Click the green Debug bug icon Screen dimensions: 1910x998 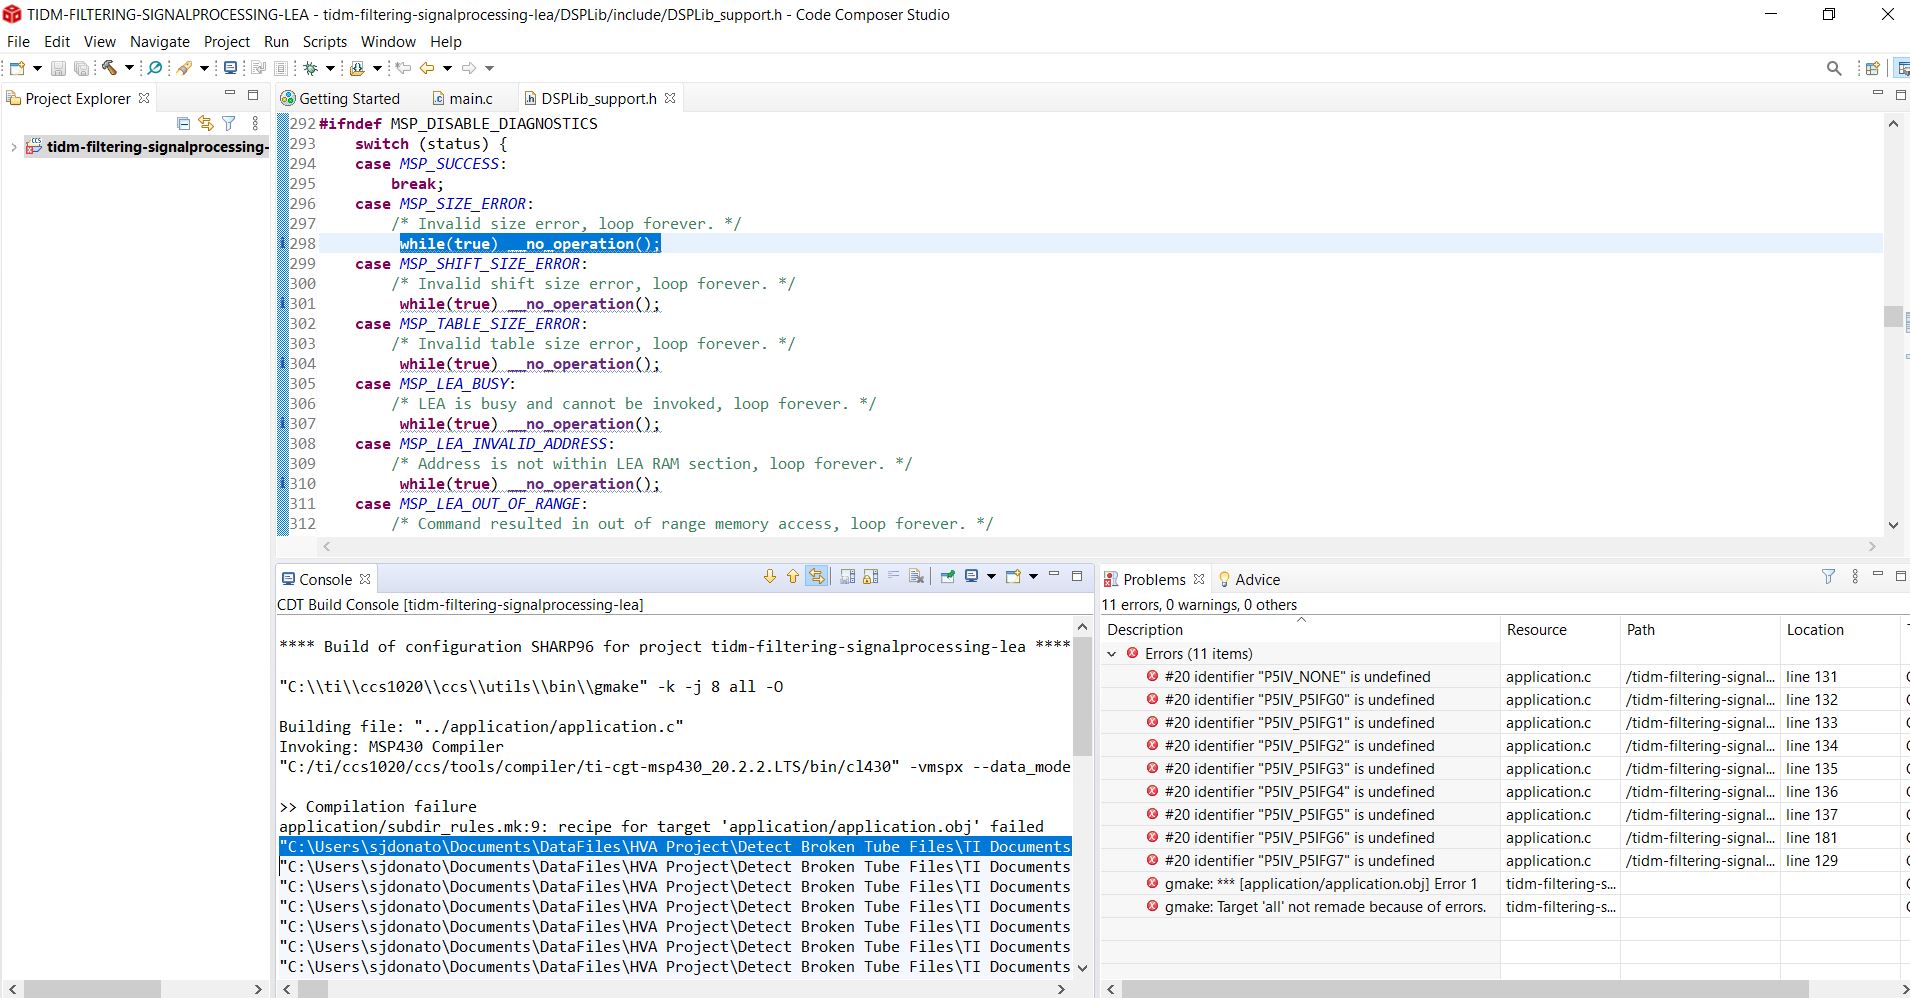(x=311, y=68)
